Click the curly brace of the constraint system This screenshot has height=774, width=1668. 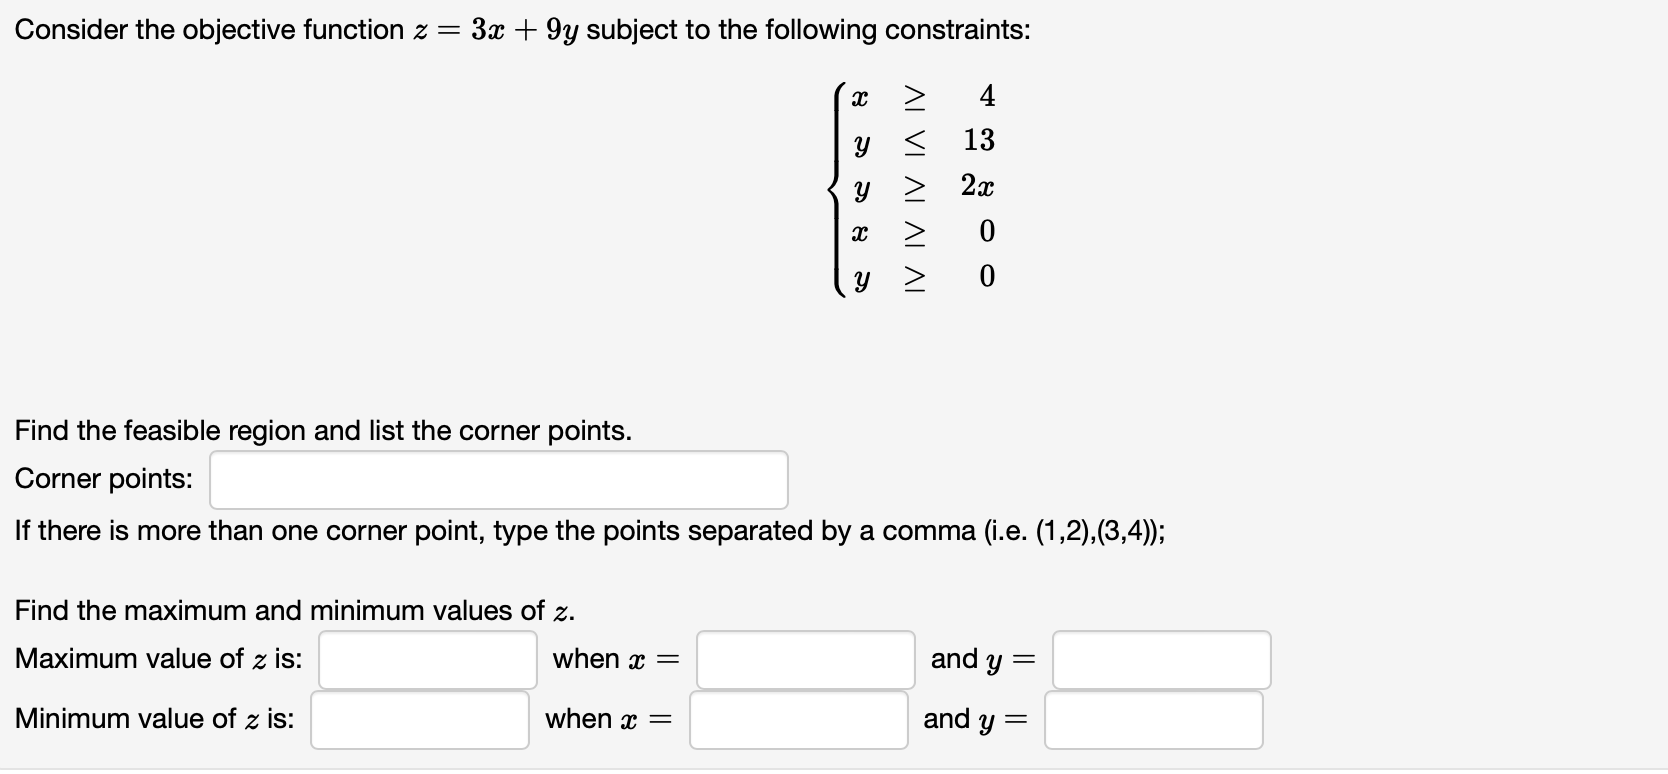tap(835, 187)
